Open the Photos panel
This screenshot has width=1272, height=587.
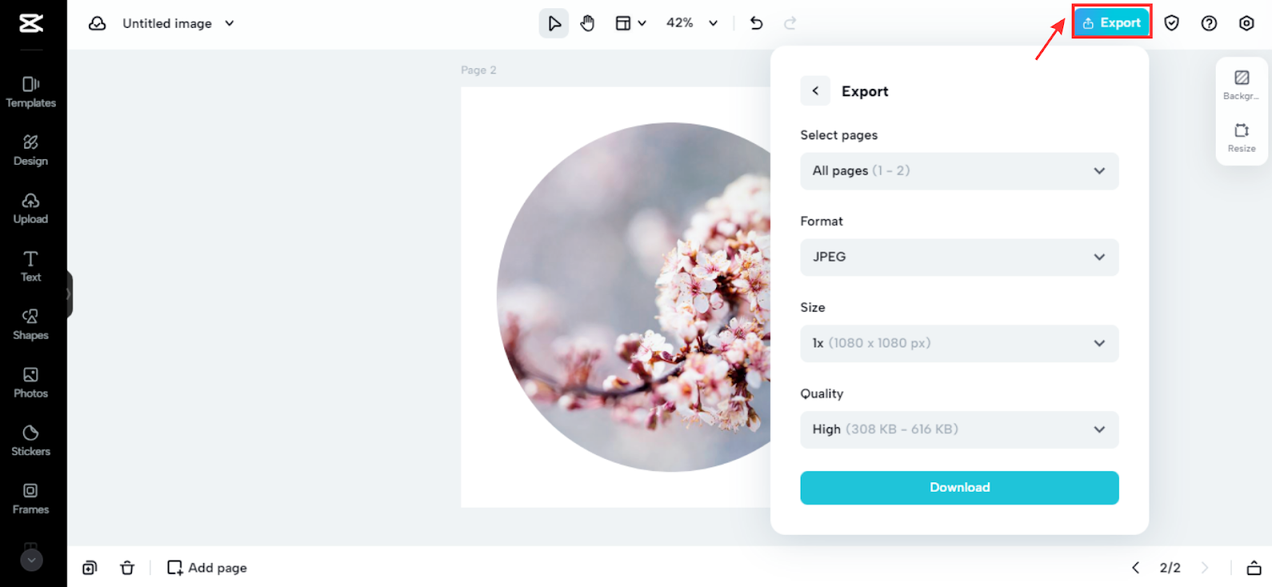coord(31,382)
